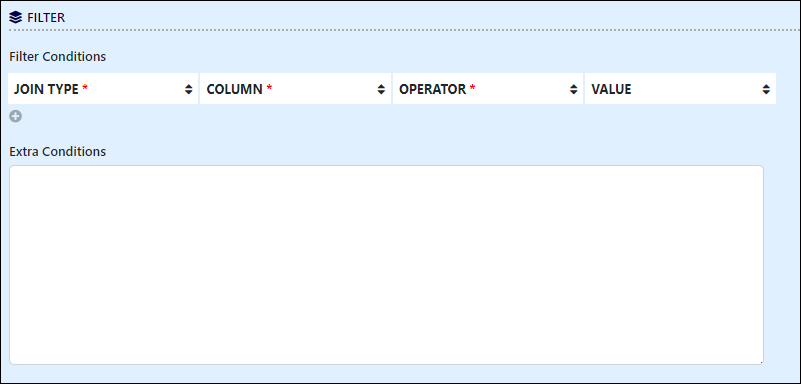Sort by the COLUMN header arrows
This screenshot has width=801, height=384.
381,89
